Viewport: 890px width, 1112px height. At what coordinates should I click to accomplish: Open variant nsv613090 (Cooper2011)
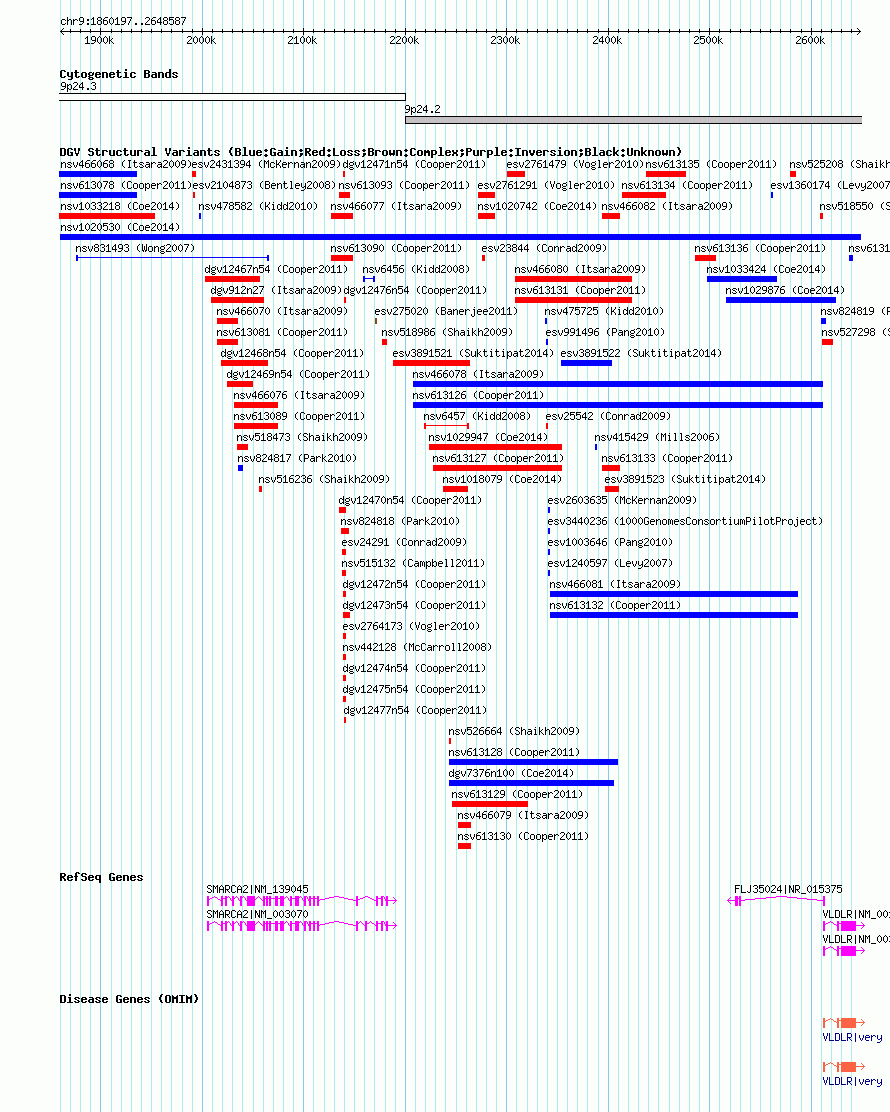(396, 248)
